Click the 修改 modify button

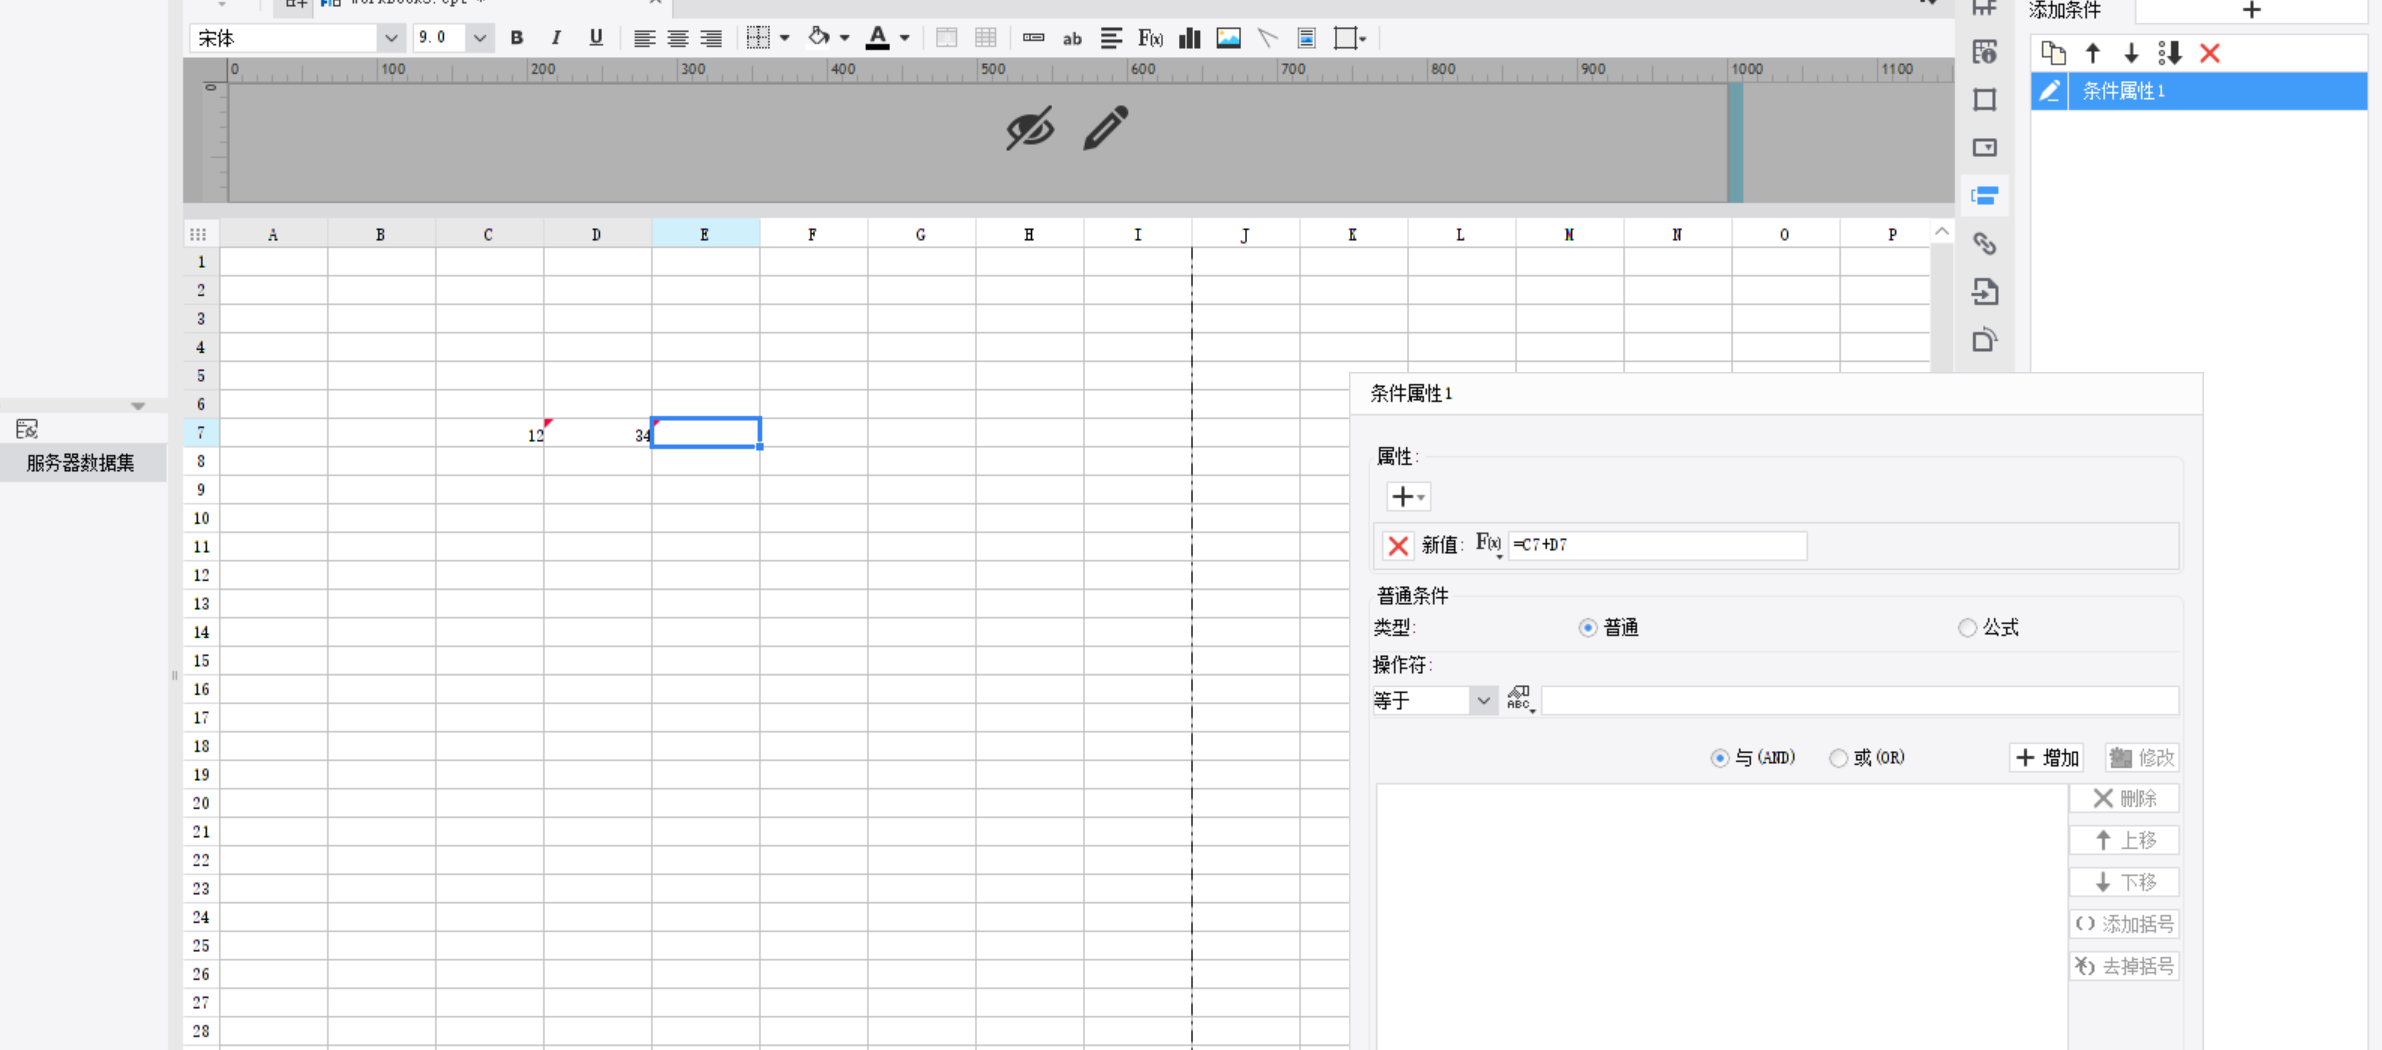2142,758
